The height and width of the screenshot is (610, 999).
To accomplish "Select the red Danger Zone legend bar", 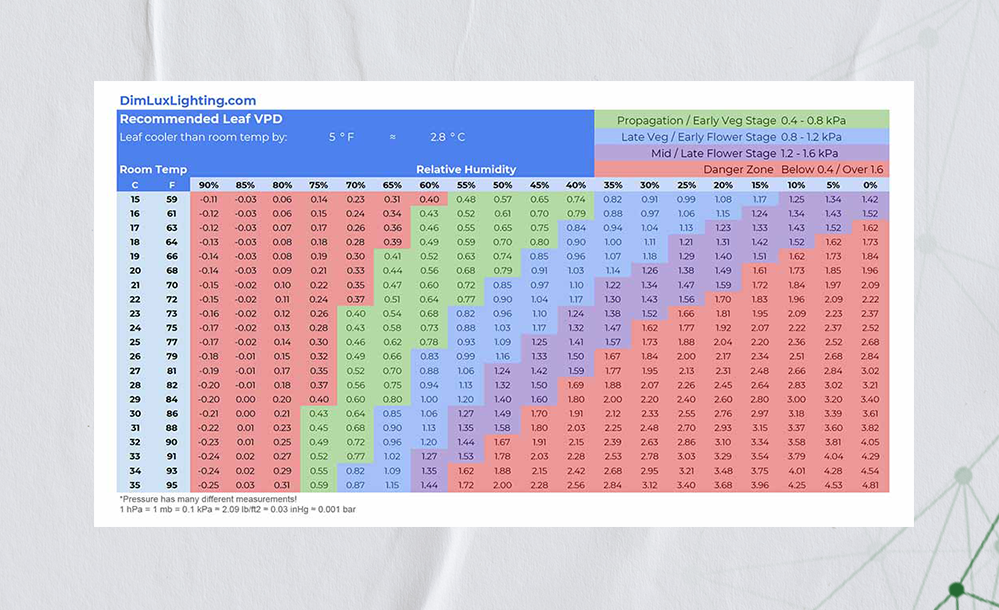I will [742, 169].
